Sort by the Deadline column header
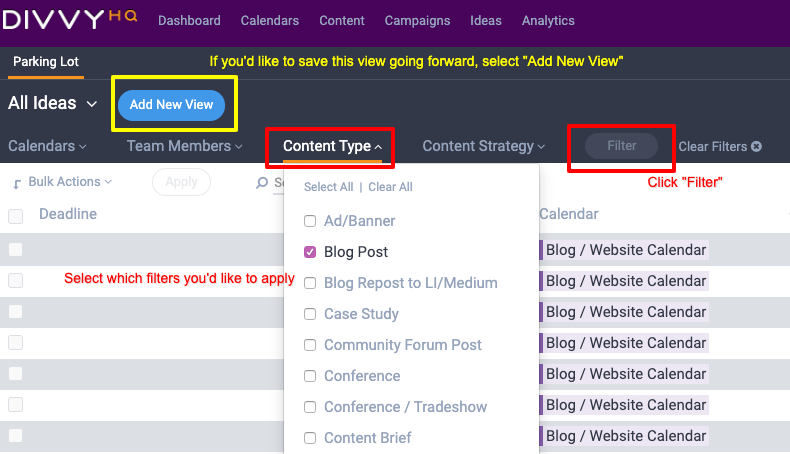 68,214
